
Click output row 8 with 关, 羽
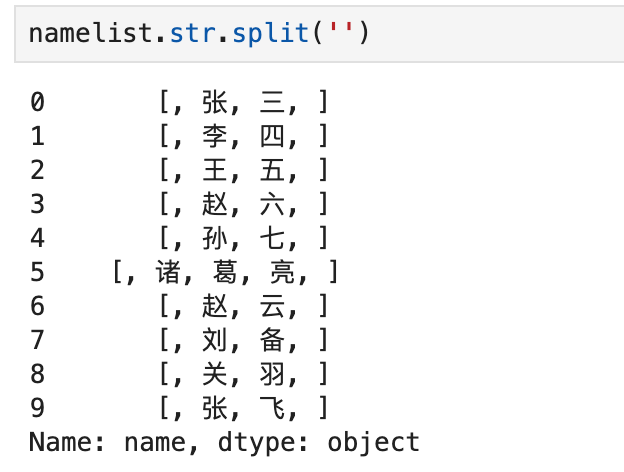[179, 374]
